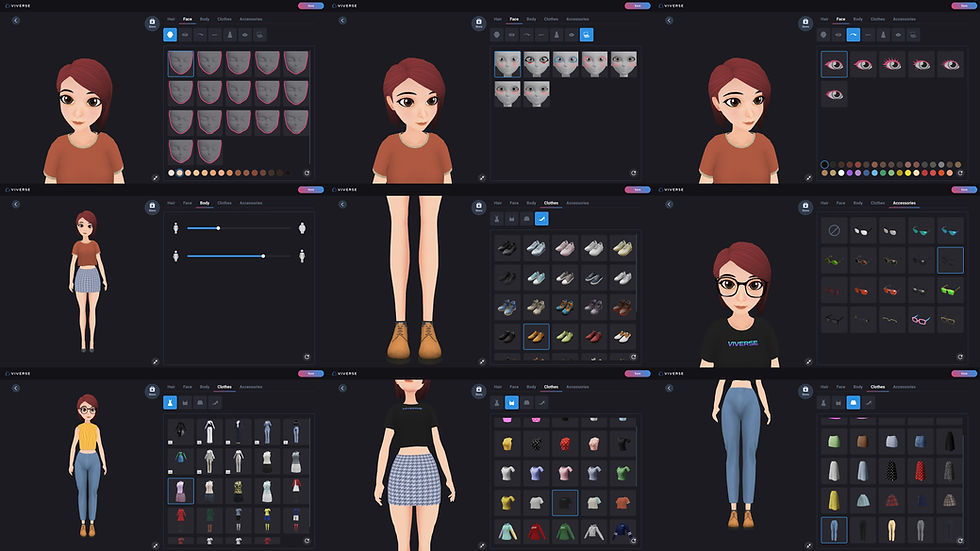
Task: Select nose icon in face-shape panel toolbar
Action: 230,35
